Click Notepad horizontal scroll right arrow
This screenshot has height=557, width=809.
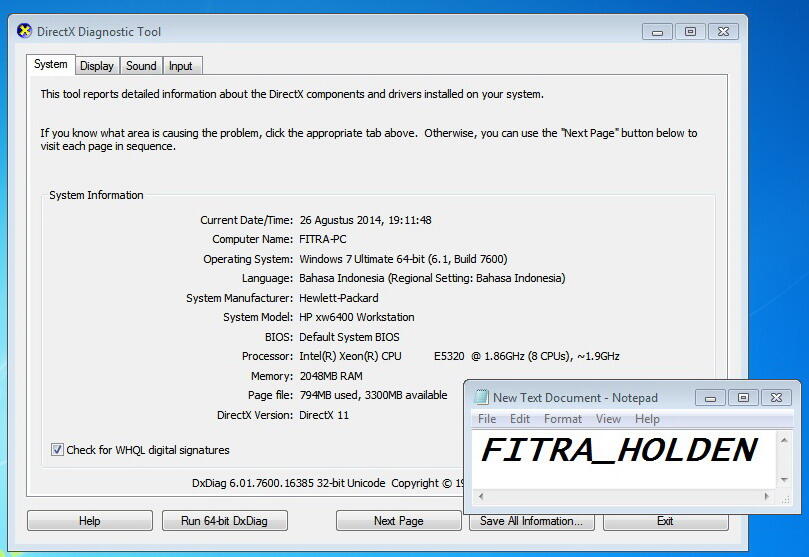[x=767, y=496]
